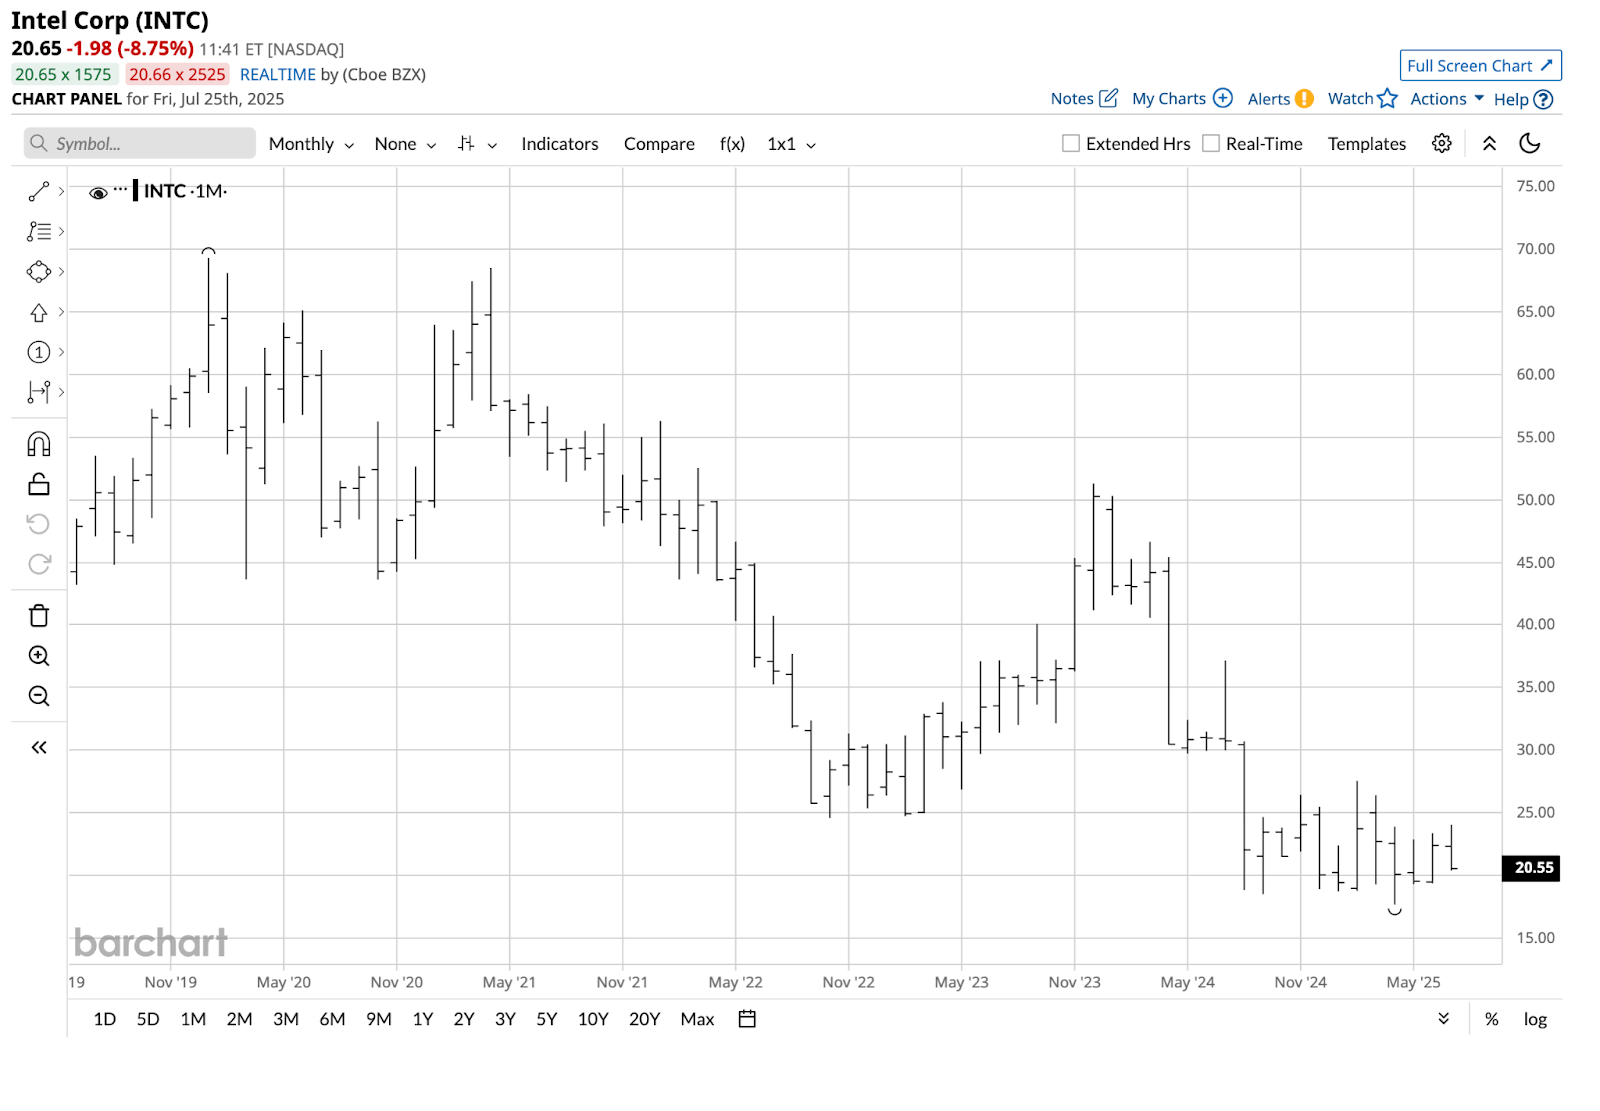Open the Compare menu
This screenshot has height=1111, width=1600.
(659, 144)
